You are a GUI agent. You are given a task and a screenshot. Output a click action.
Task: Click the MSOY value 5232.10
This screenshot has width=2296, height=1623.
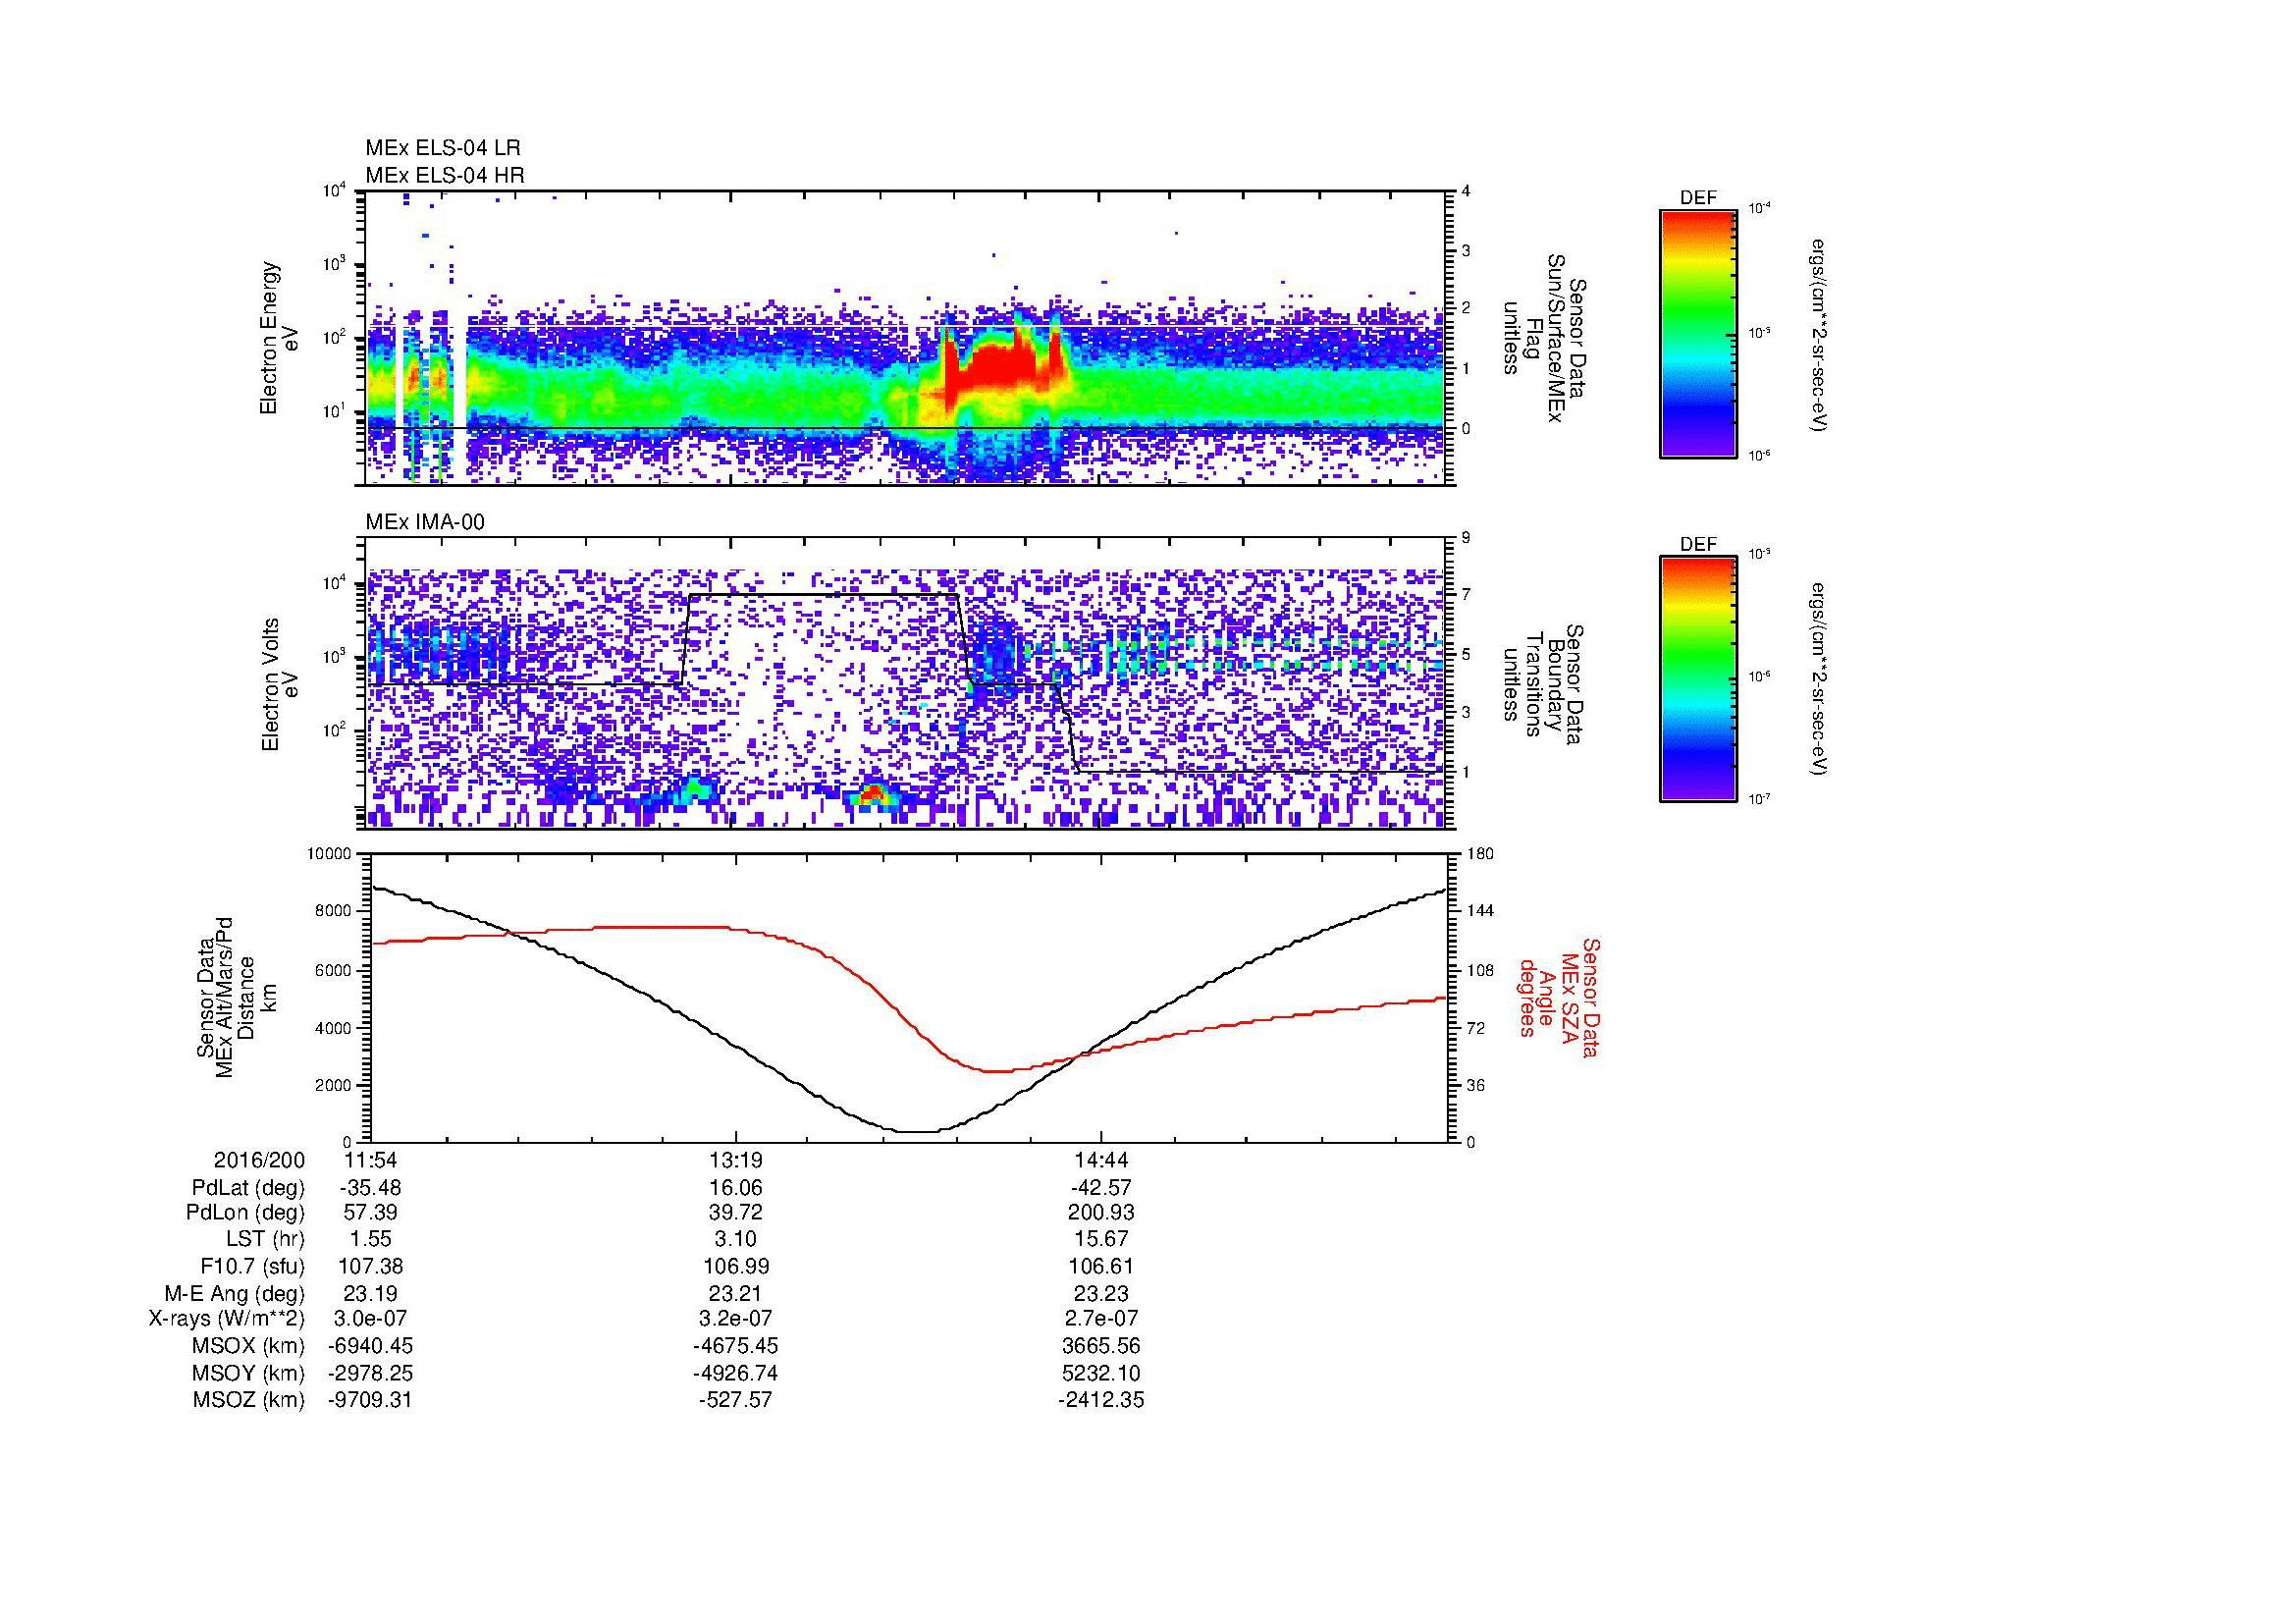tap(1101, 1373)
